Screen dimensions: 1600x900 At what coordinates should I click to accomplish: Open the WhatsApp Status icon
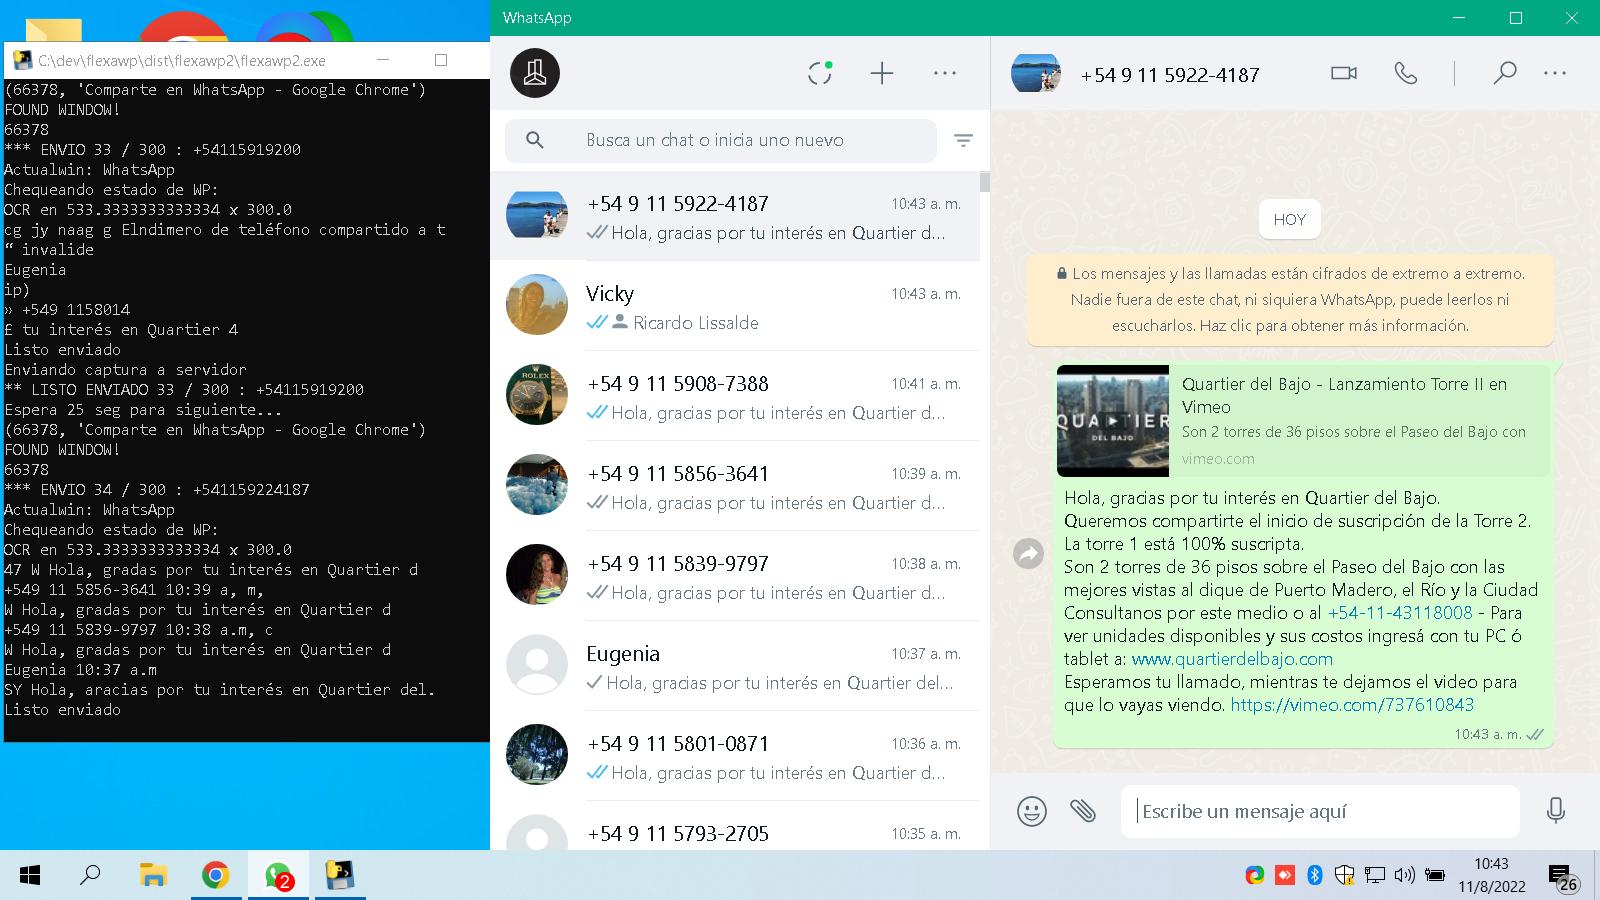point(820,73)
